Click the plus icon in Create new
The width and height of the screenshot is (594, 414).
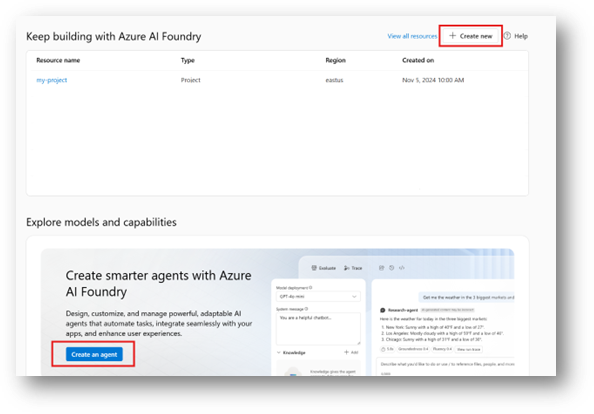452,36
